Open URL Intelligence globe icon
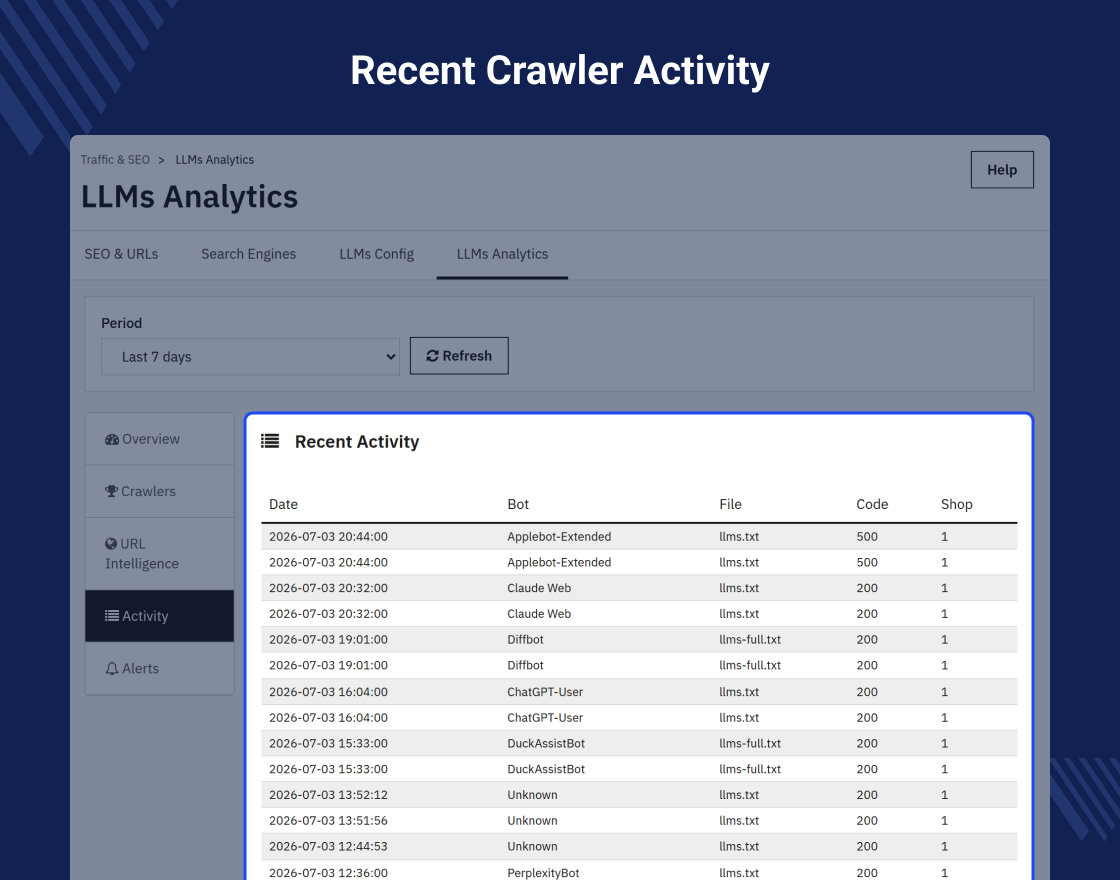Screen dimensions: 1120x880 click(x=111, y=544)
